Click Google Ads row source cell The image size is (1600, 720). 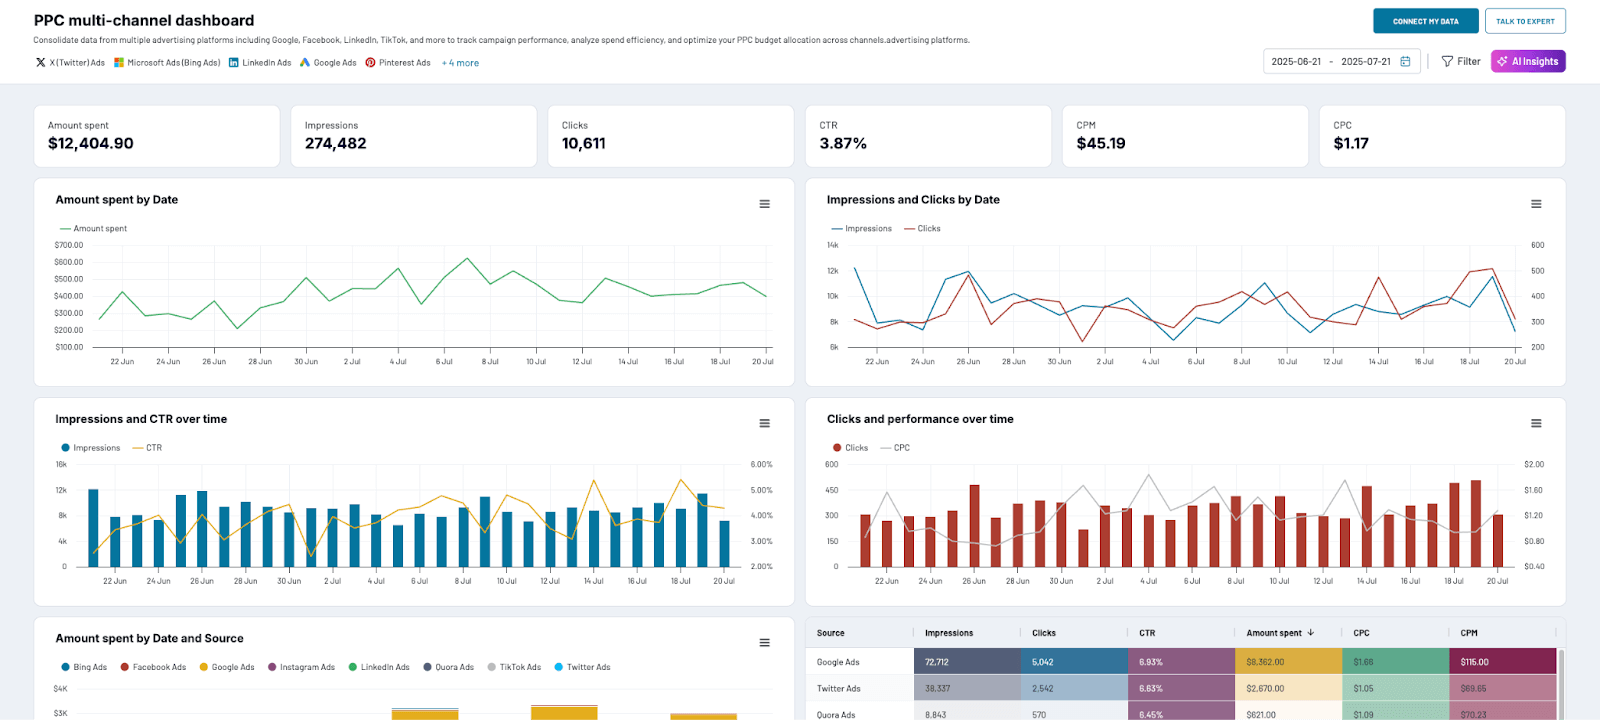click(x=860, y=662)
